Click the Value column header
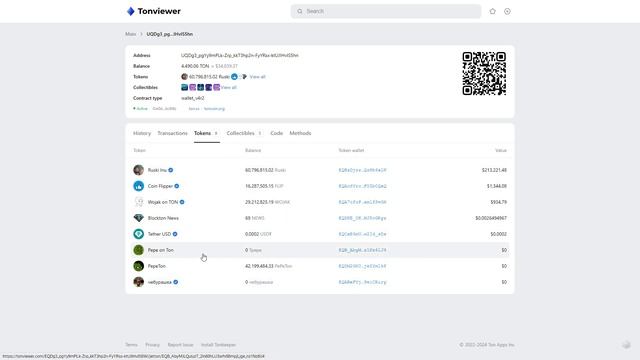Image resolution: width=640 pixels, height=360 pixels. click(501, 150)
